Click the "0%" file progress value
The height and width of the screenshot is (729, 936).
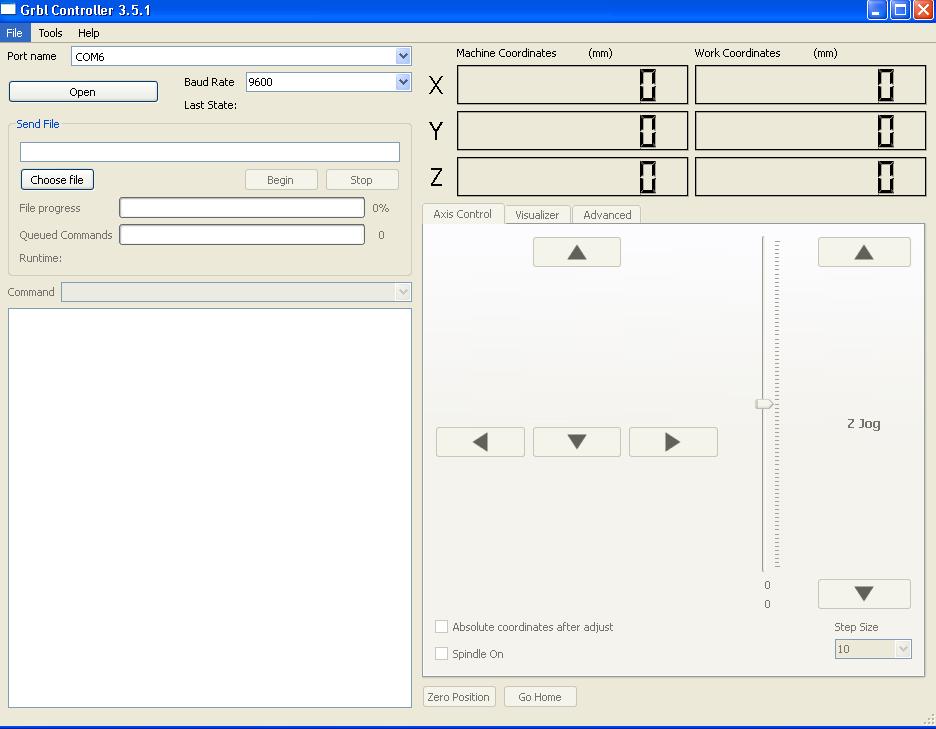point(381,208)
